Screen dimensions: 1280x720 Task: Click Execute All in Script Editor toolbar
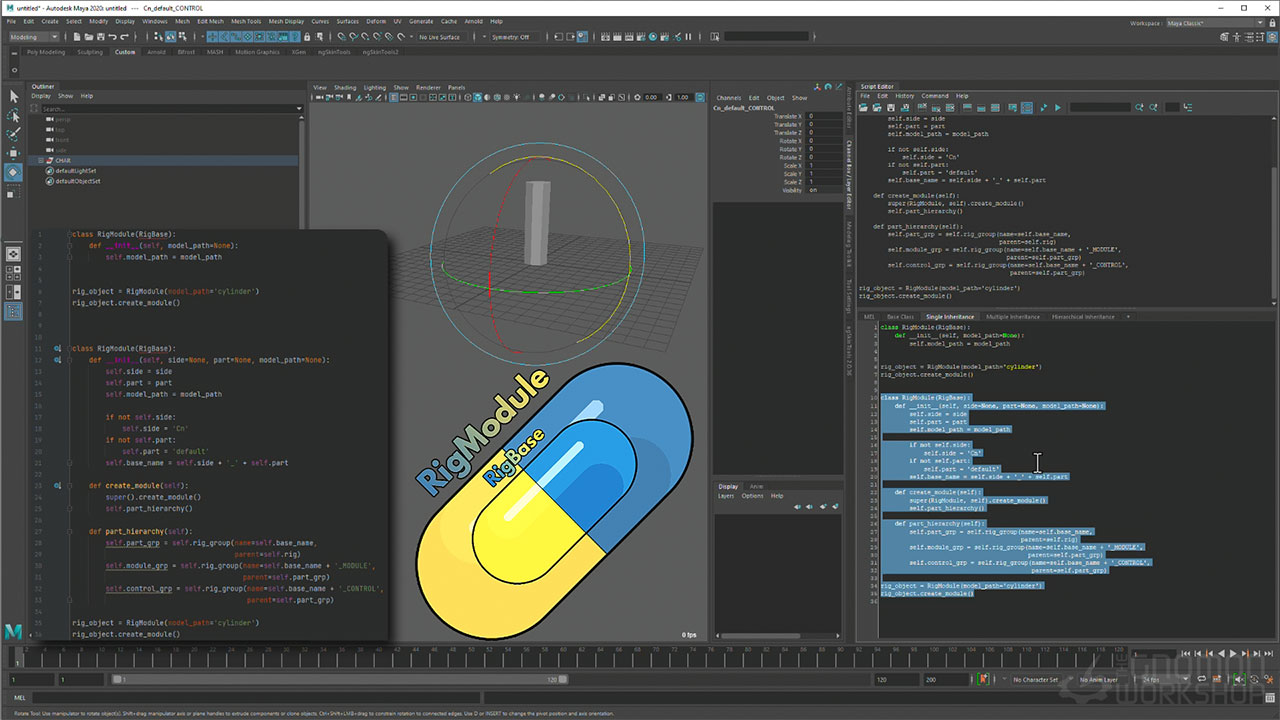coord(1057,108)
